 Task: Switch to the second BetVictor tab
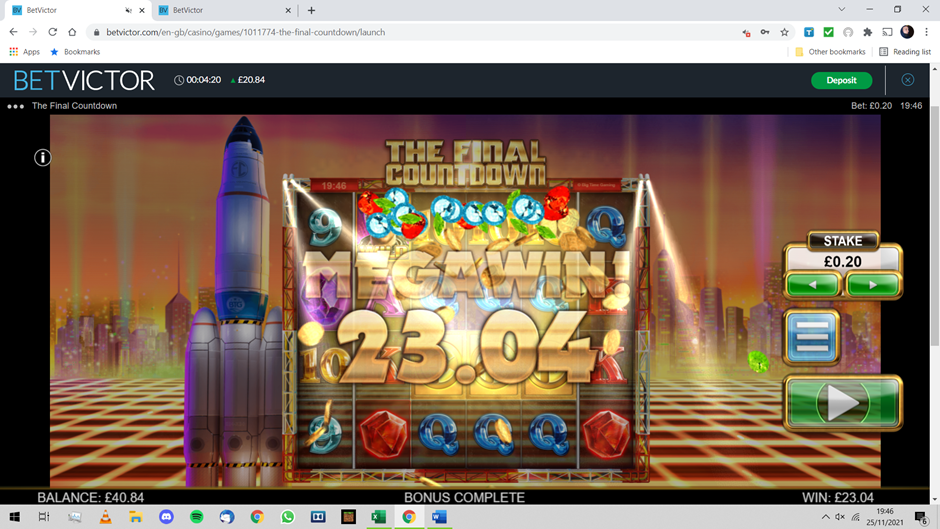[x=222, y=10]
